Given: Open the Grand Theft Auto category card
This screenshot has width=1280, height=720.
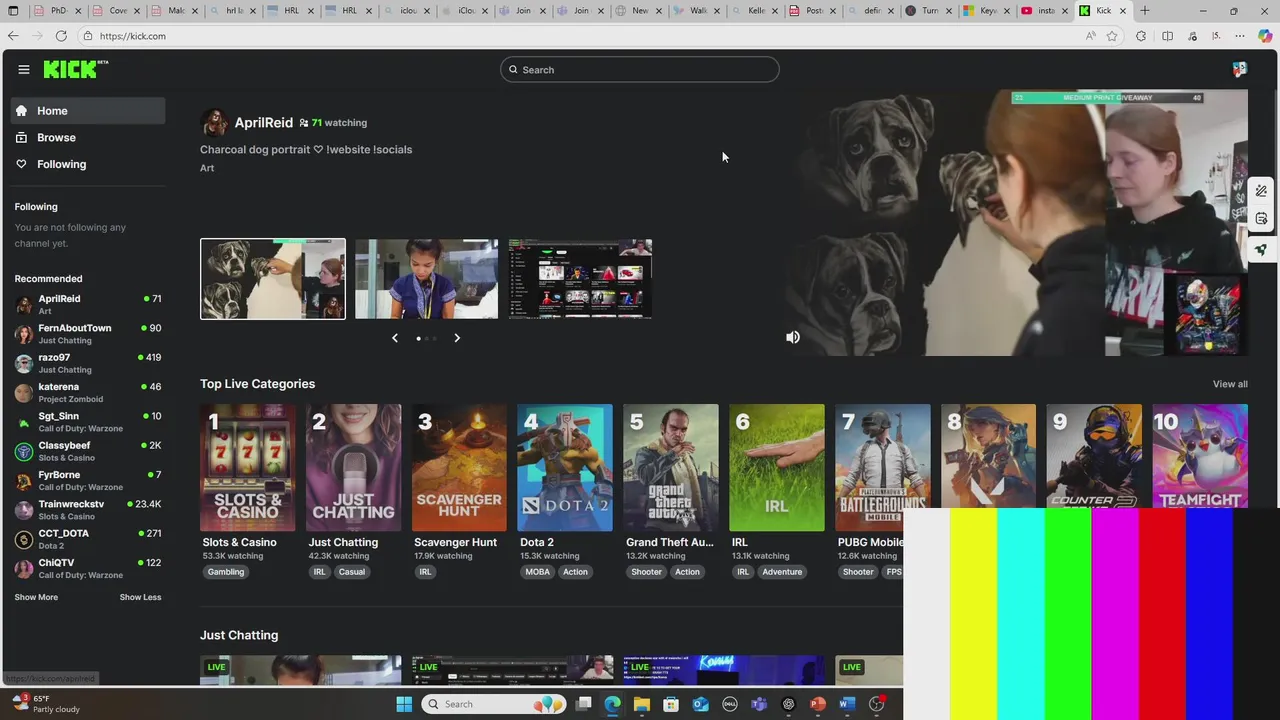Looking at the screenshot, I should tap(671, 468).
